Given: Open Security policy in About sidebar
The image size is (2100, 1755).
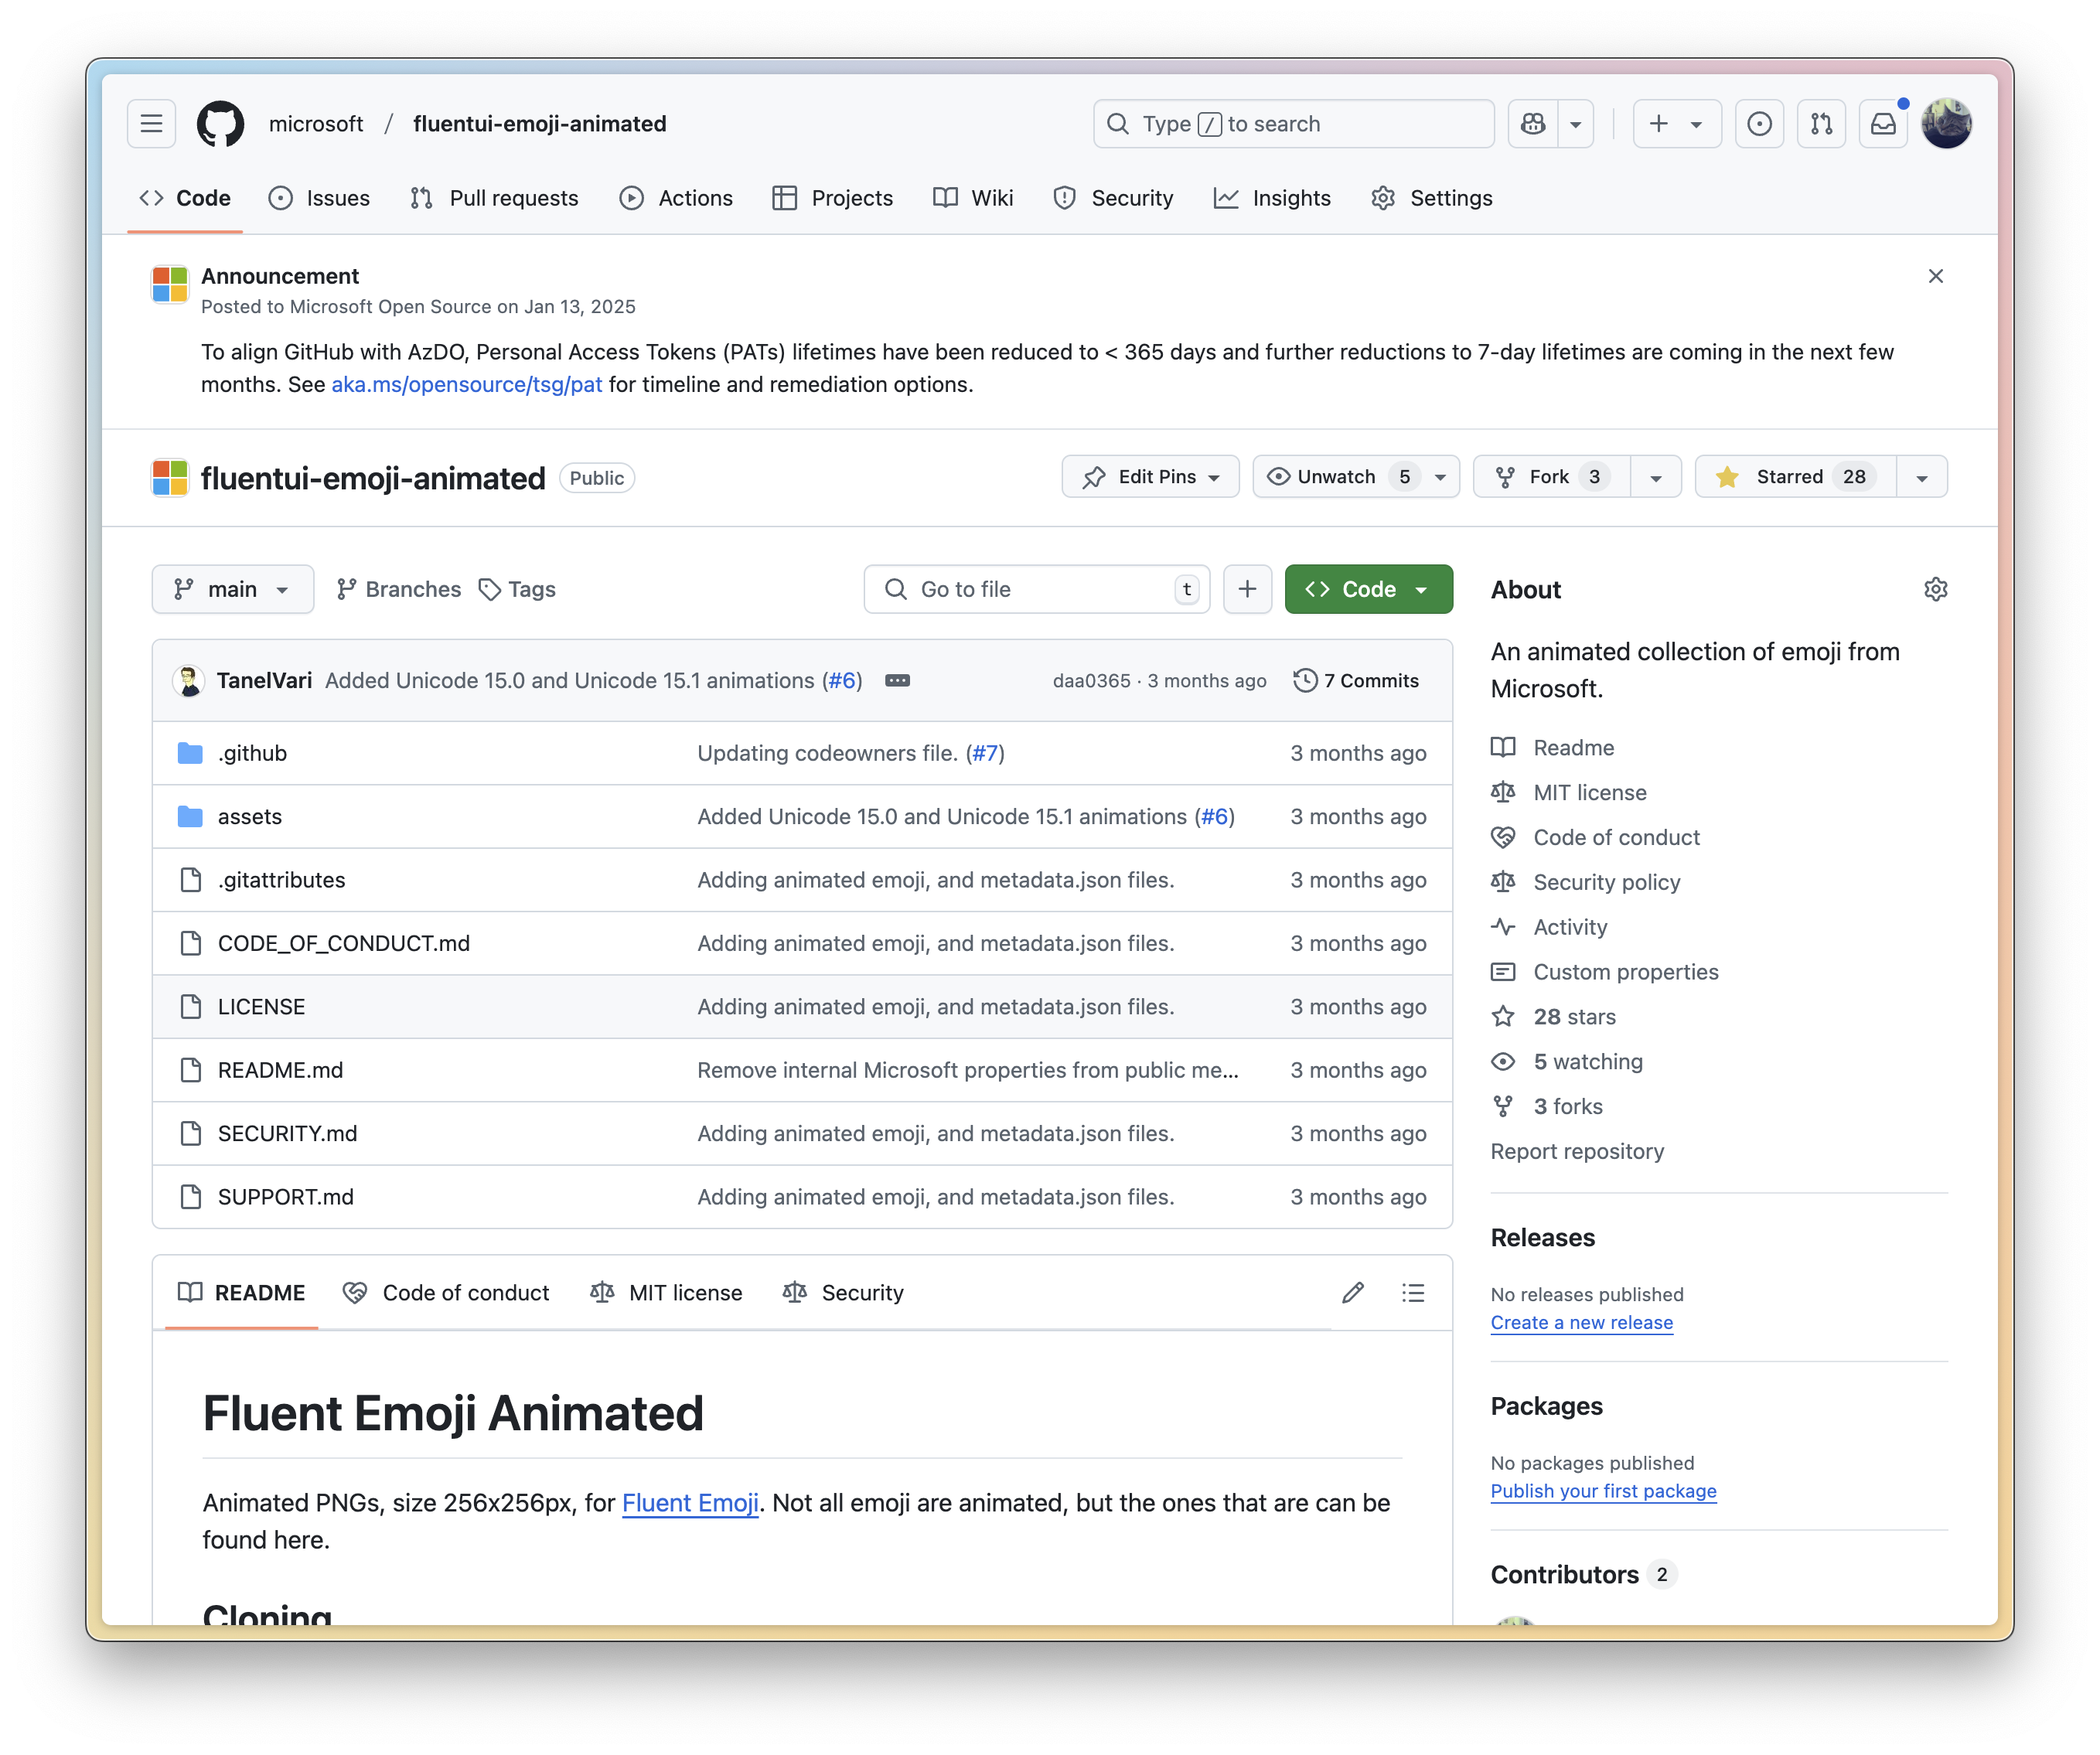Looking at the screenshot, I should point(1606,882).
